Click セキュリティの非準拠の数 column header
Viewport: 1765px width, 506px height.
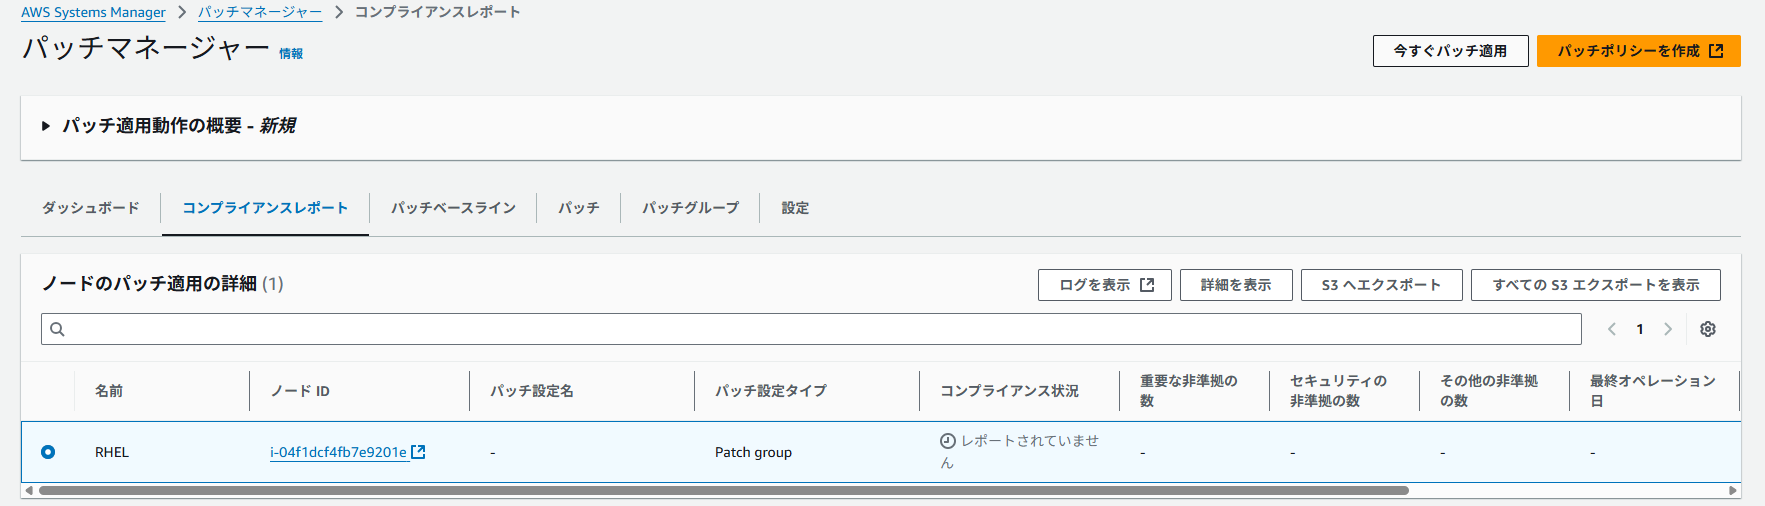click(x=1338, y=391)
